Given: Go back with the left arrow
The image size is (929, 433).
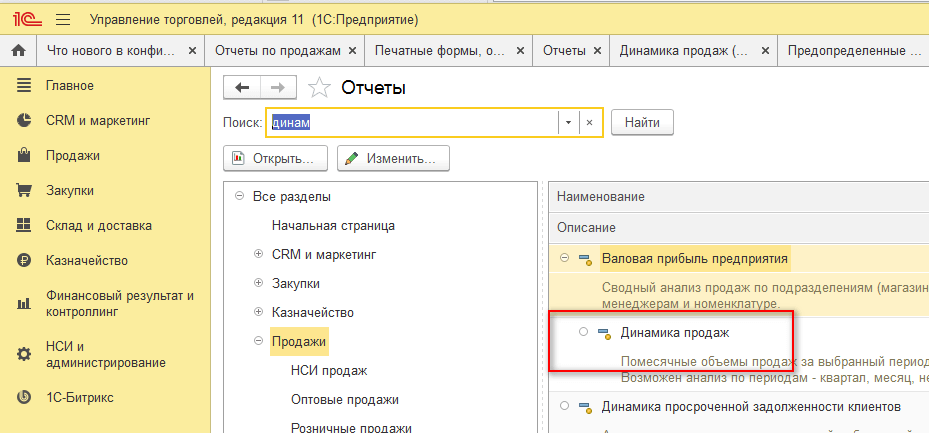Looking at the screenshot, I should 242,88.
